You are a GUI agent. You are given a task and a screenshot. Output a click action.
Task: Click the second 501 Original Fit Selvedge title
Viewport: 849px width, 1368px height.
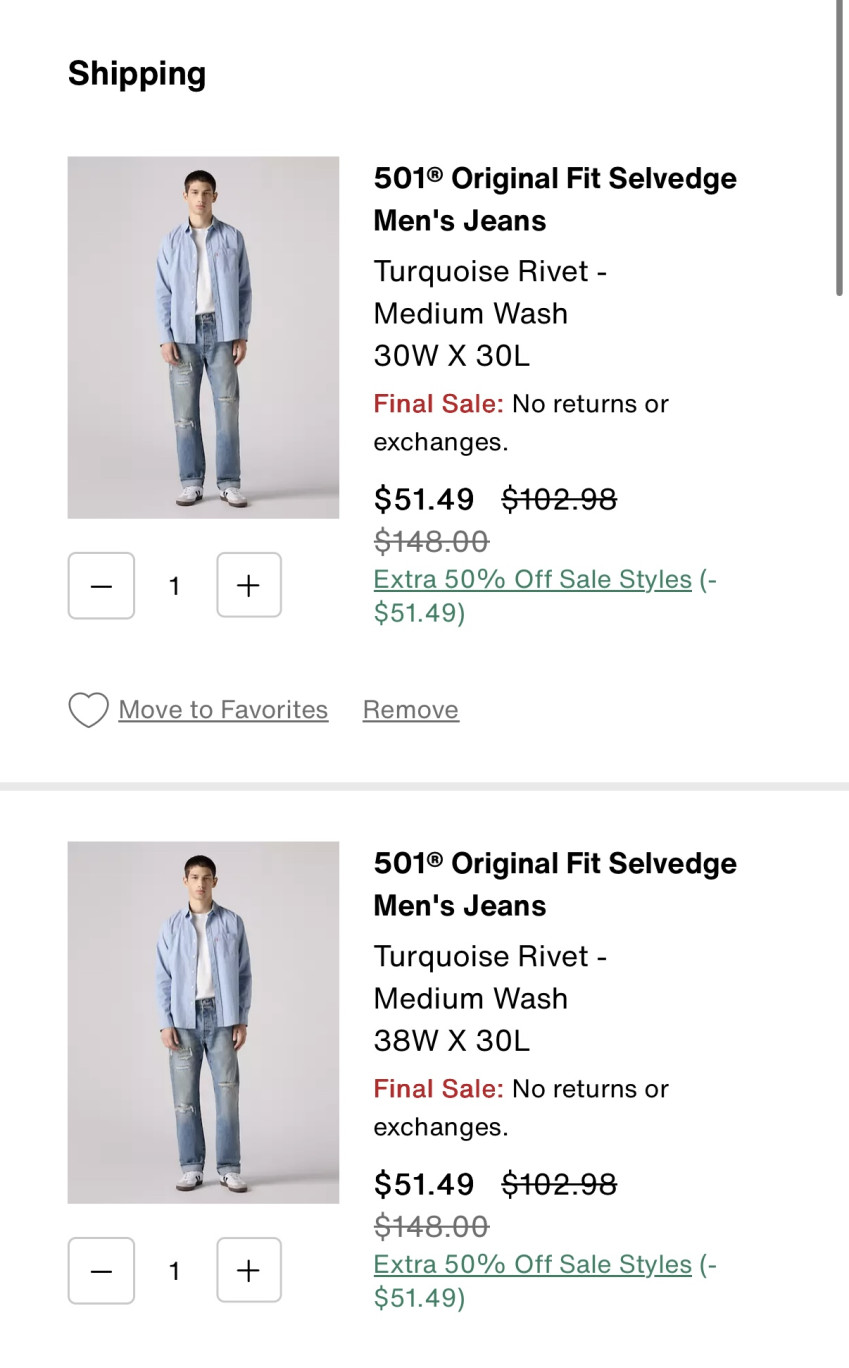tap(554, 884)
